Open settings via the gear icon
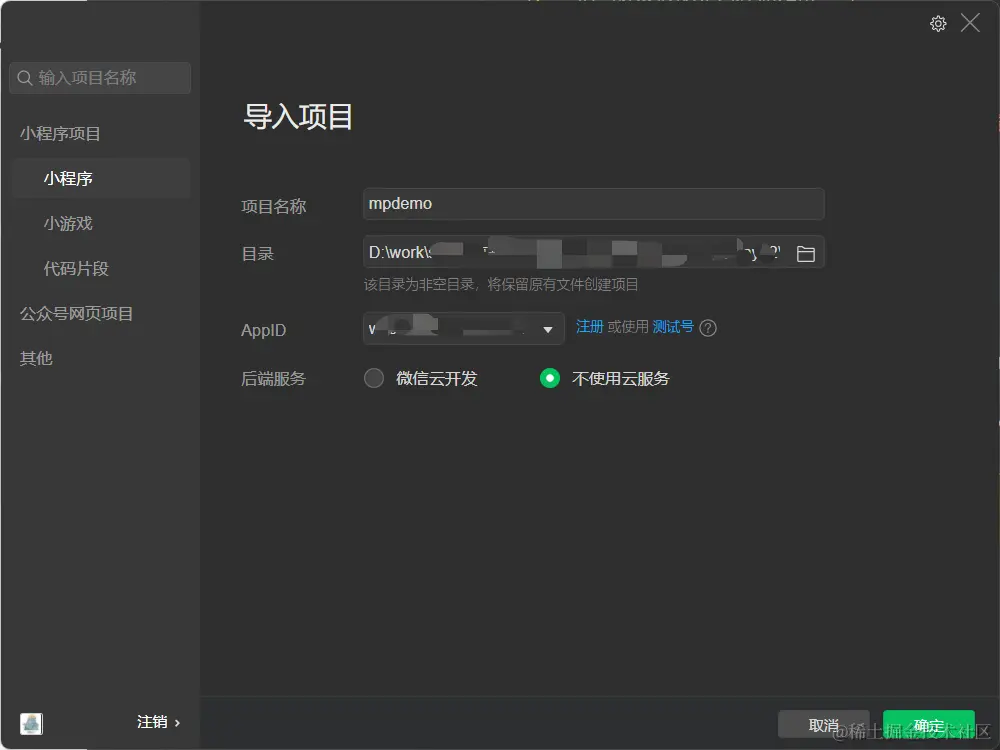 [x=938, y=24]
